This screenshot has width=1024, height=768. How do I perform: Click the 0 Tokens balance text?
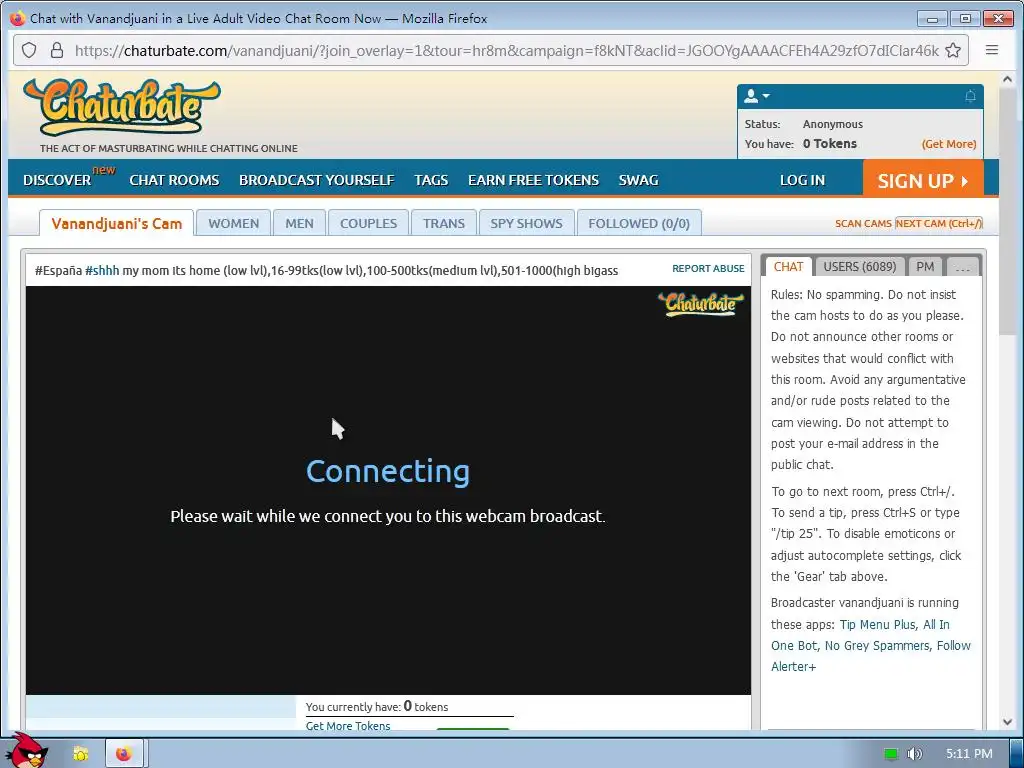point(829,144)
